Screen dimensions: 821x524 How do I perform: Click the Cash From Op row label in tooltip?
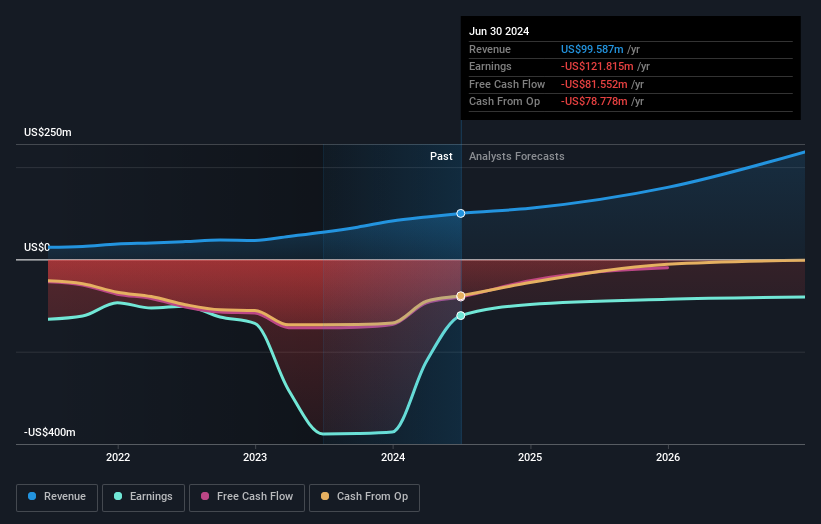point(504,102)
